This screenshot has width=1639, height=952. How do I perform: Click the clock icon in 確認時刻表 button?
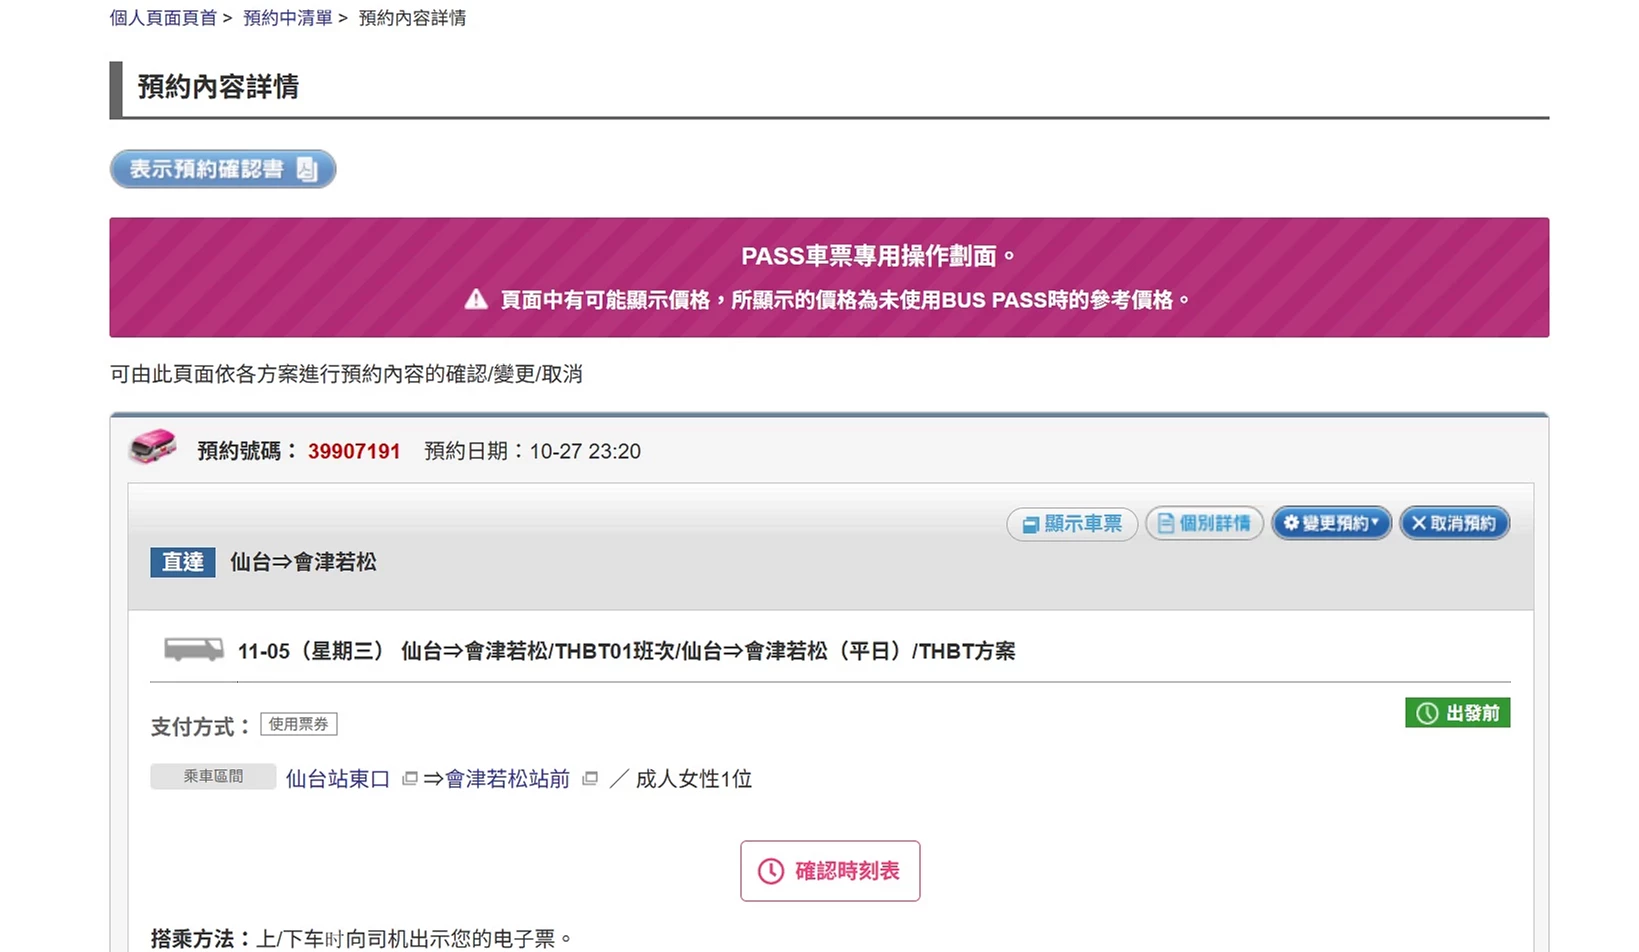tap(770, 871)
